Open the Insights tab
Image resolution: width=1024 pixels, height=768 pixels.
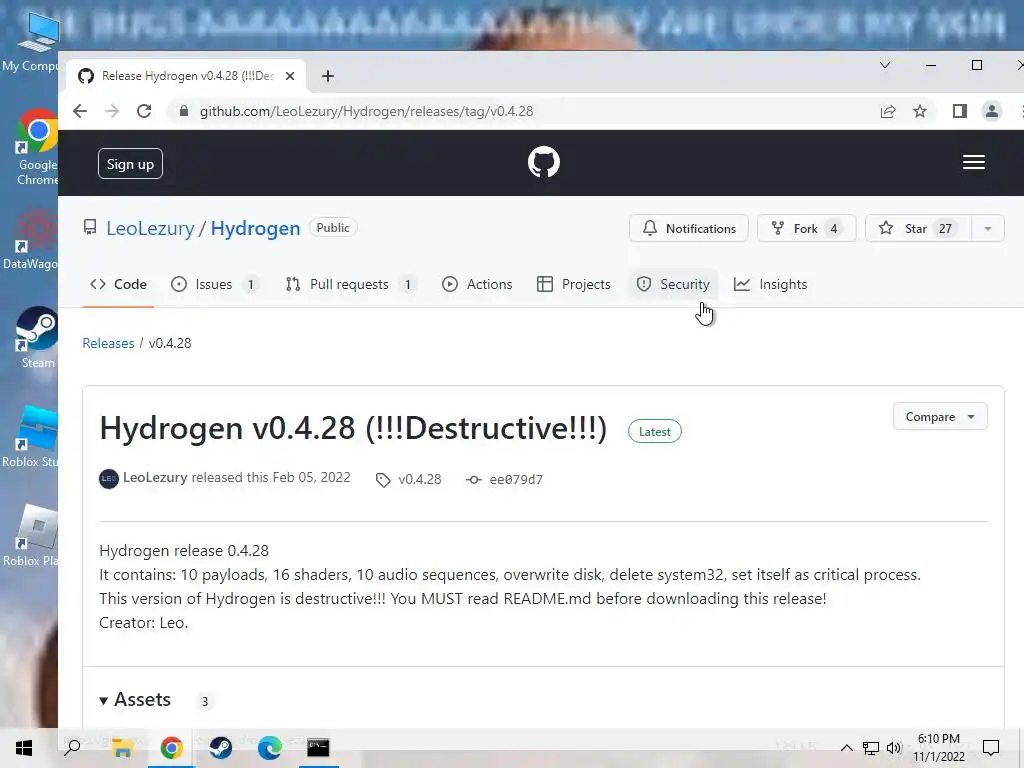771,284
